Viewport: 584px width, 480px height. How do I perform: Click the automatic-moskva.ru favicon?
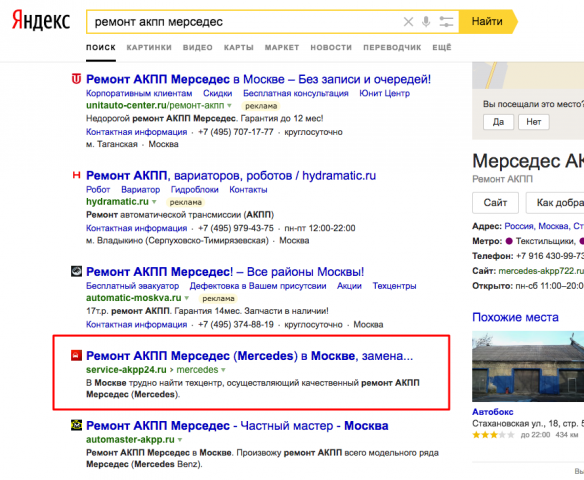(x=76, y=271)
